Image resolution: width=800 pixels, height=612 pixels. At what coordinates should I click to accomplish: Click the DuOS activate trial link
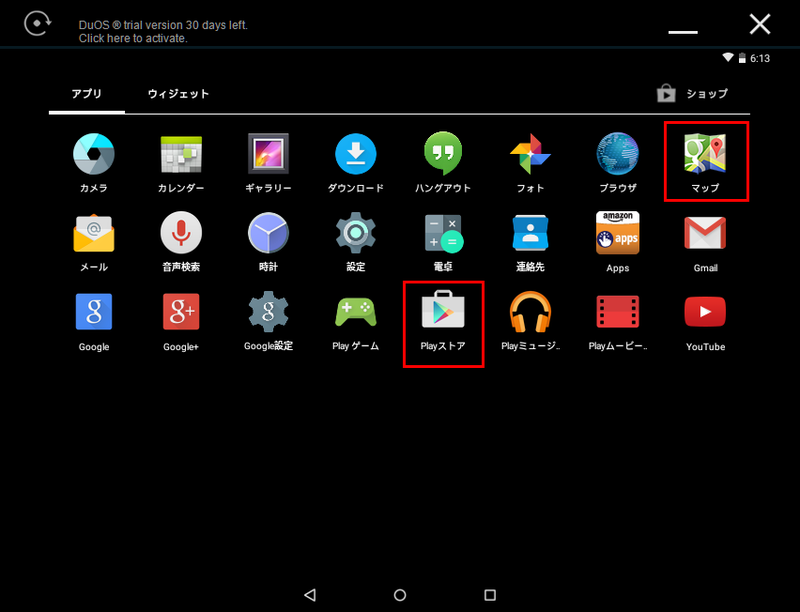tap(163, 32)
